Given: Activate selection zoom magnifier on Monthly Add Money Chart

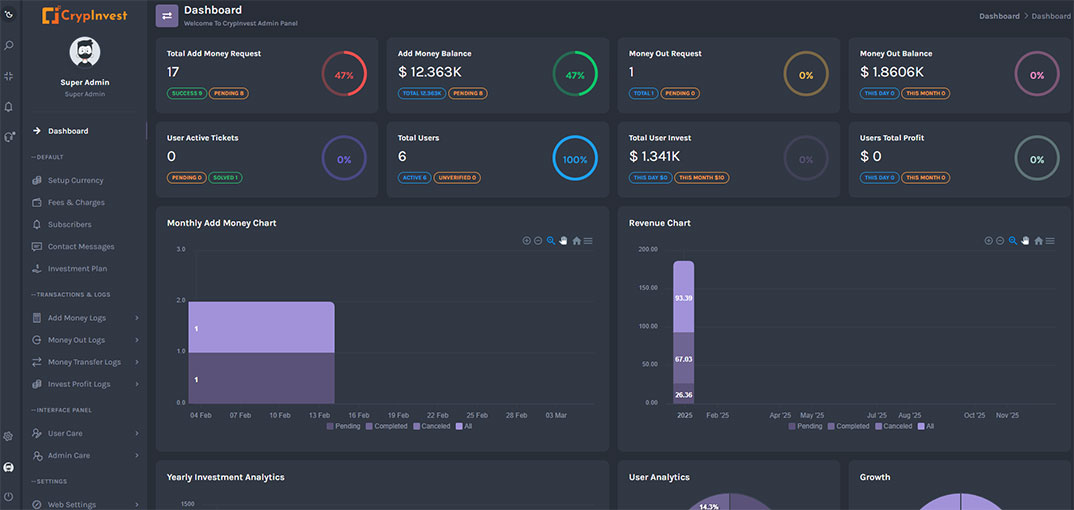Looking at the screenshot, I should (x=551, y=241).
